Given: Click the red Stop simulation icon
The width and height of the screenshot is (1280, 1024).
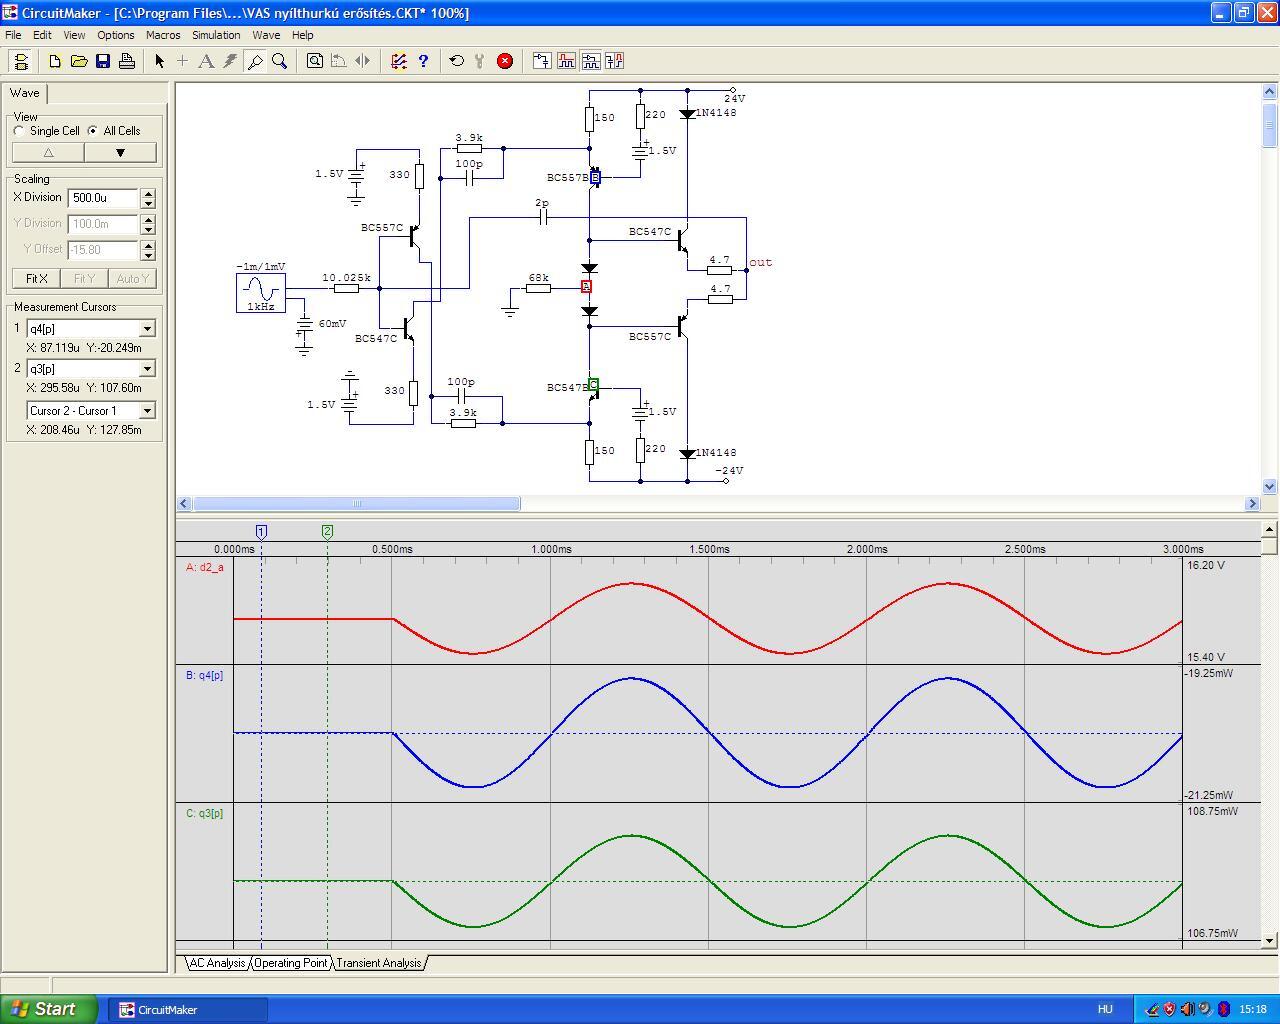Looking at the screenshot, I should click(x=505, y=61).
